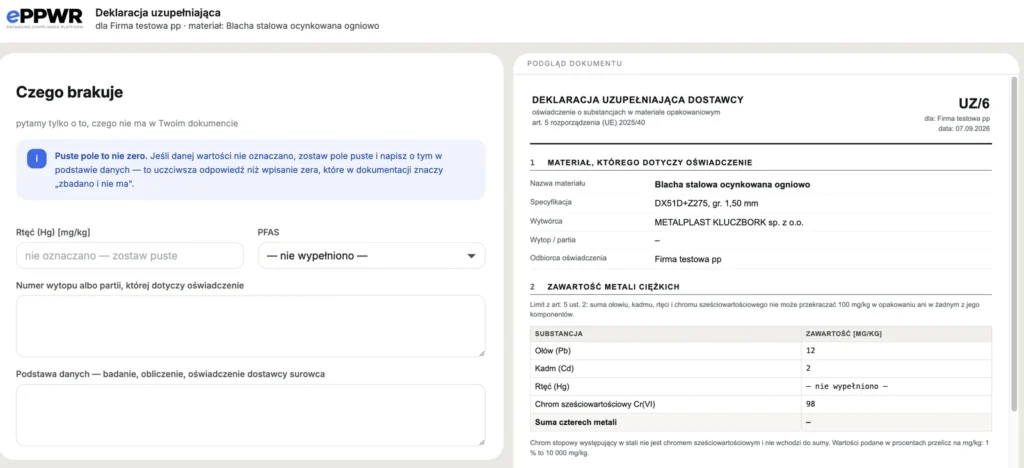Click the 'Ołów (Pb)' table row label
Viewport: 1024px width, 468px height.
click(552, 351)
